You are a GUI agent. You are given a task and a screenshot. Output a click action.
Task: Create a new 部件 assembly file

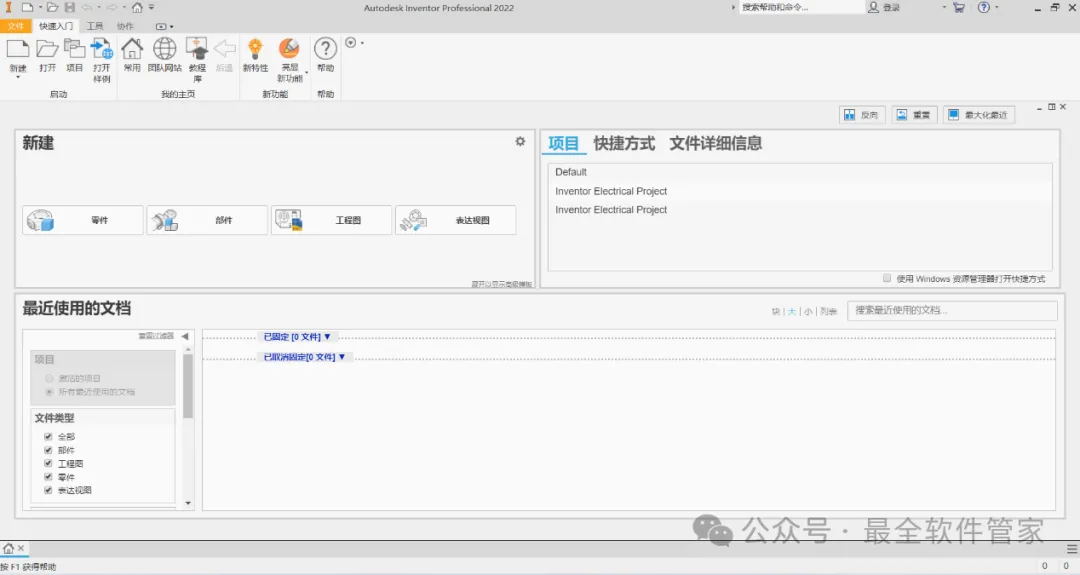pos(207,220)
